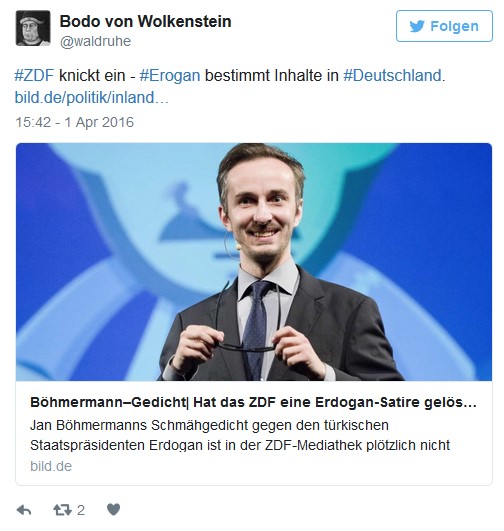
Task: Click the Böhmermann–Gedicht card headline
Action: pyautogui.click(x=253, y=402)
